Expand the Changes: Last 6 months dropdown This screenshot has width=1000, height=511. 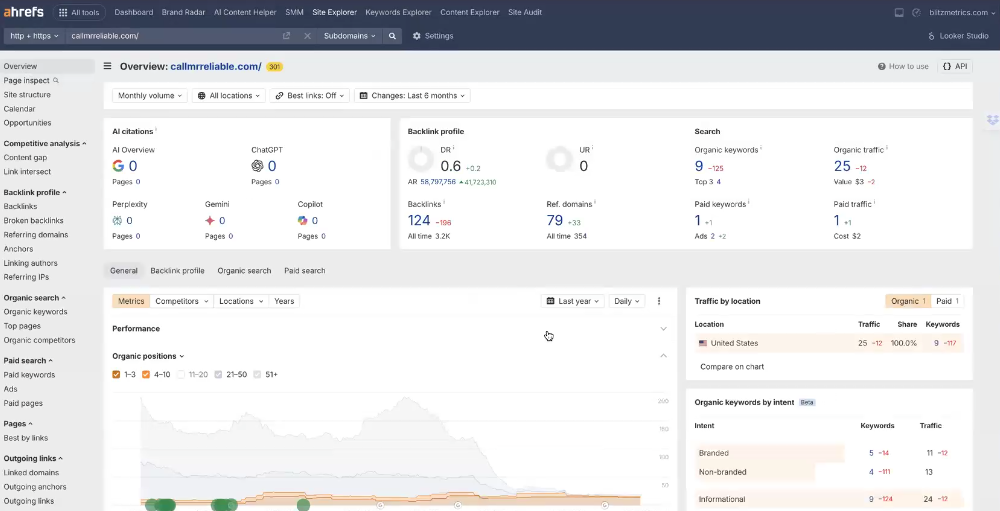[x=413, y=96]
